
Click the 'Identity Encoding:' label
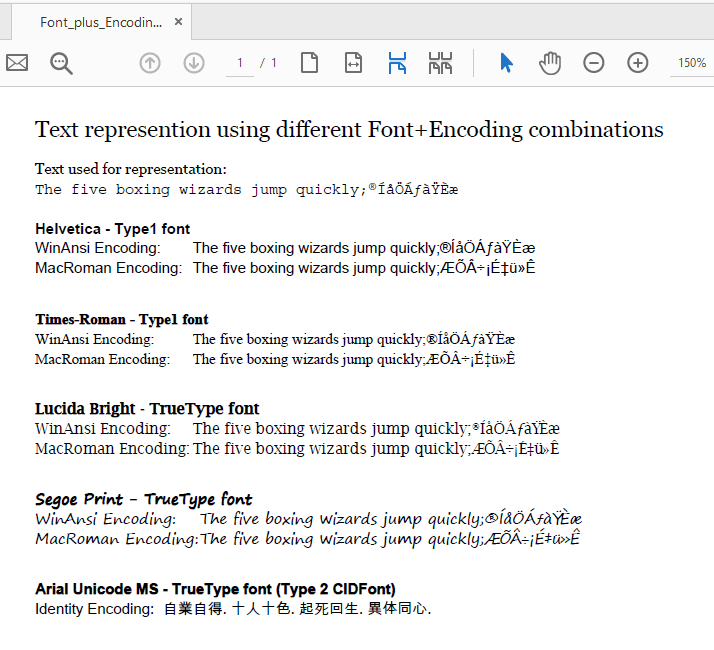coord(95,609)
